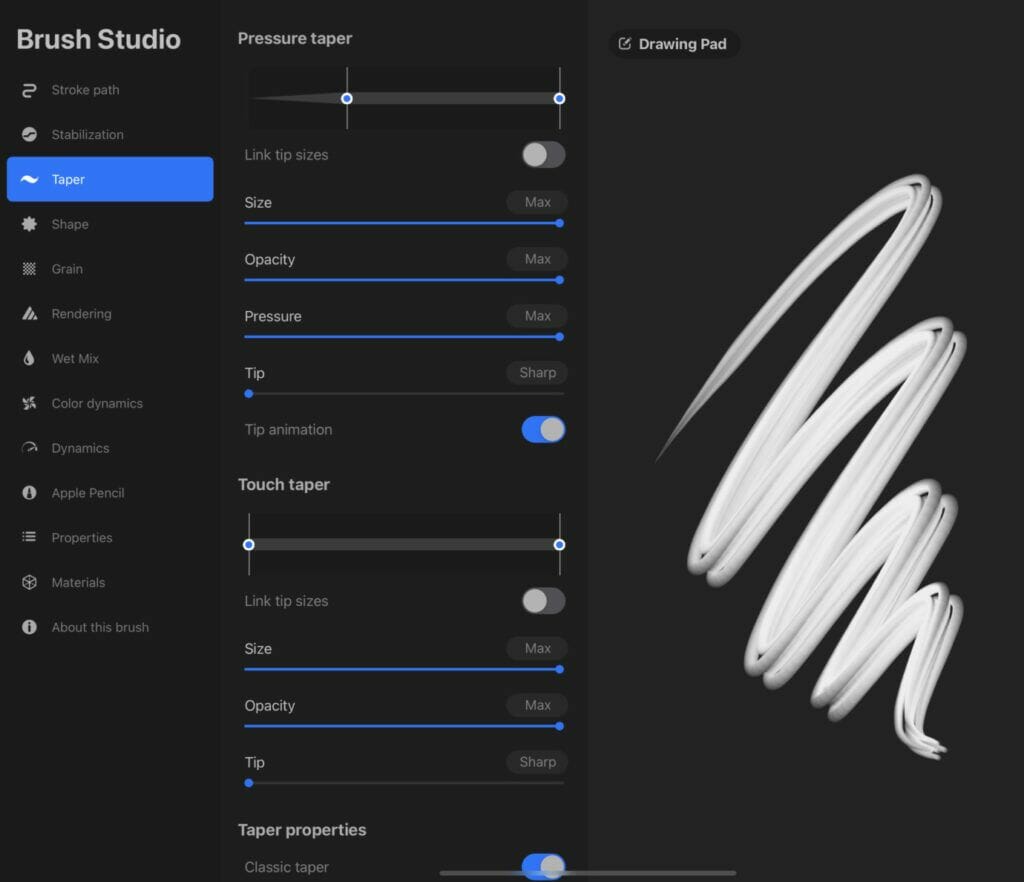This screenshot has height=882, width=1024.
Task: Open the Materials section
Action: coord(110,582)
